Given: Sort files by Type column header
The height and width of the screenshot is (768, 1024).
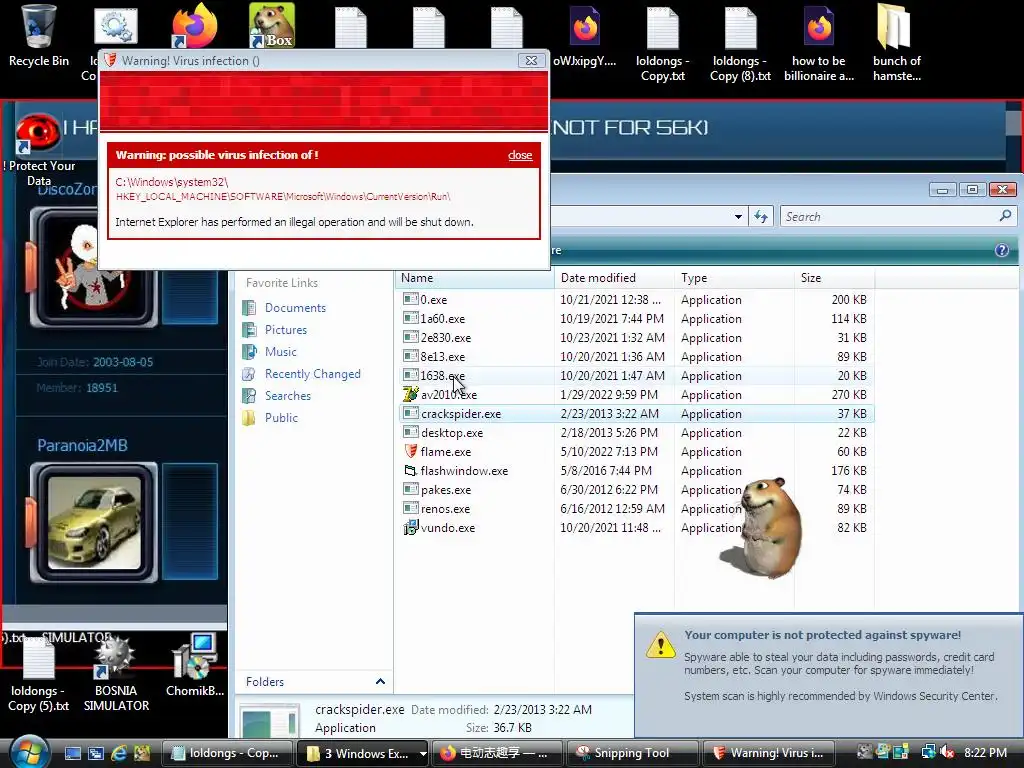Looking at the screenshot, I should (x=734, y=278).
